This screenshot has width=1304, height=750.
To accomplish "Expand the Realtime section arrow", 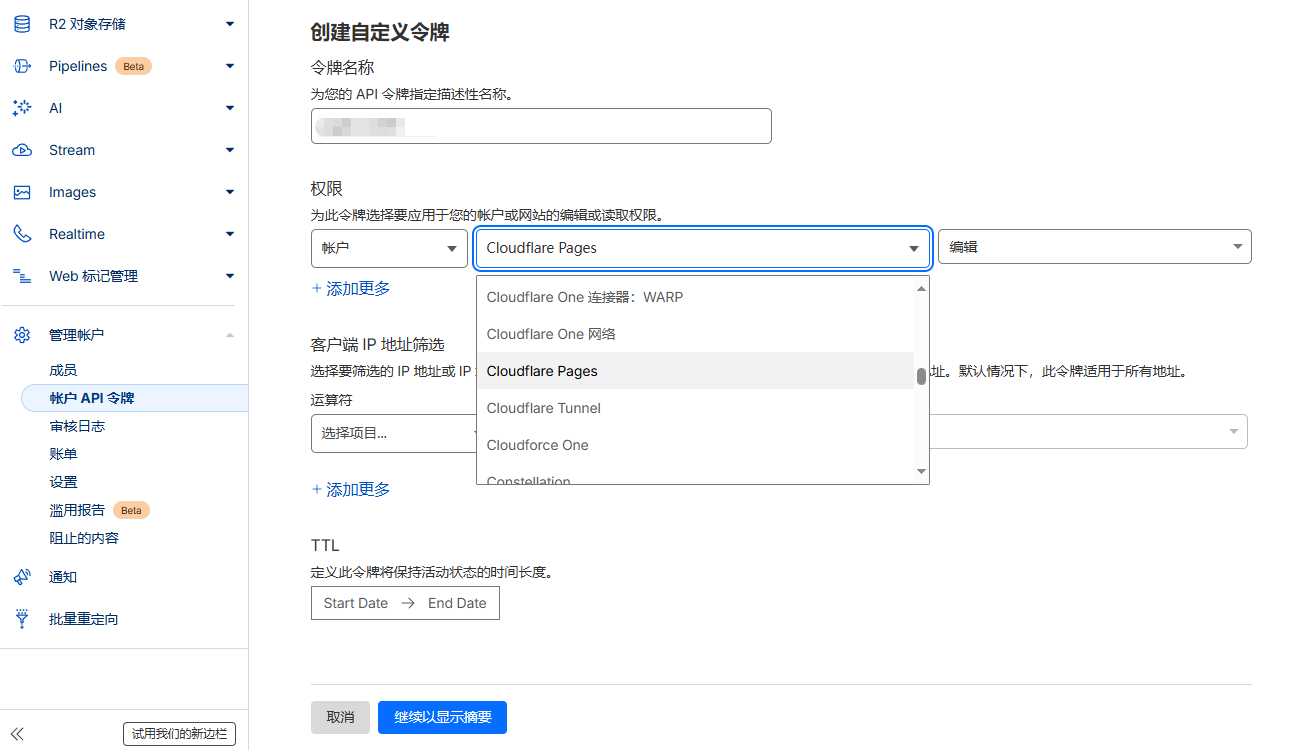I will [x=230, y=234].
